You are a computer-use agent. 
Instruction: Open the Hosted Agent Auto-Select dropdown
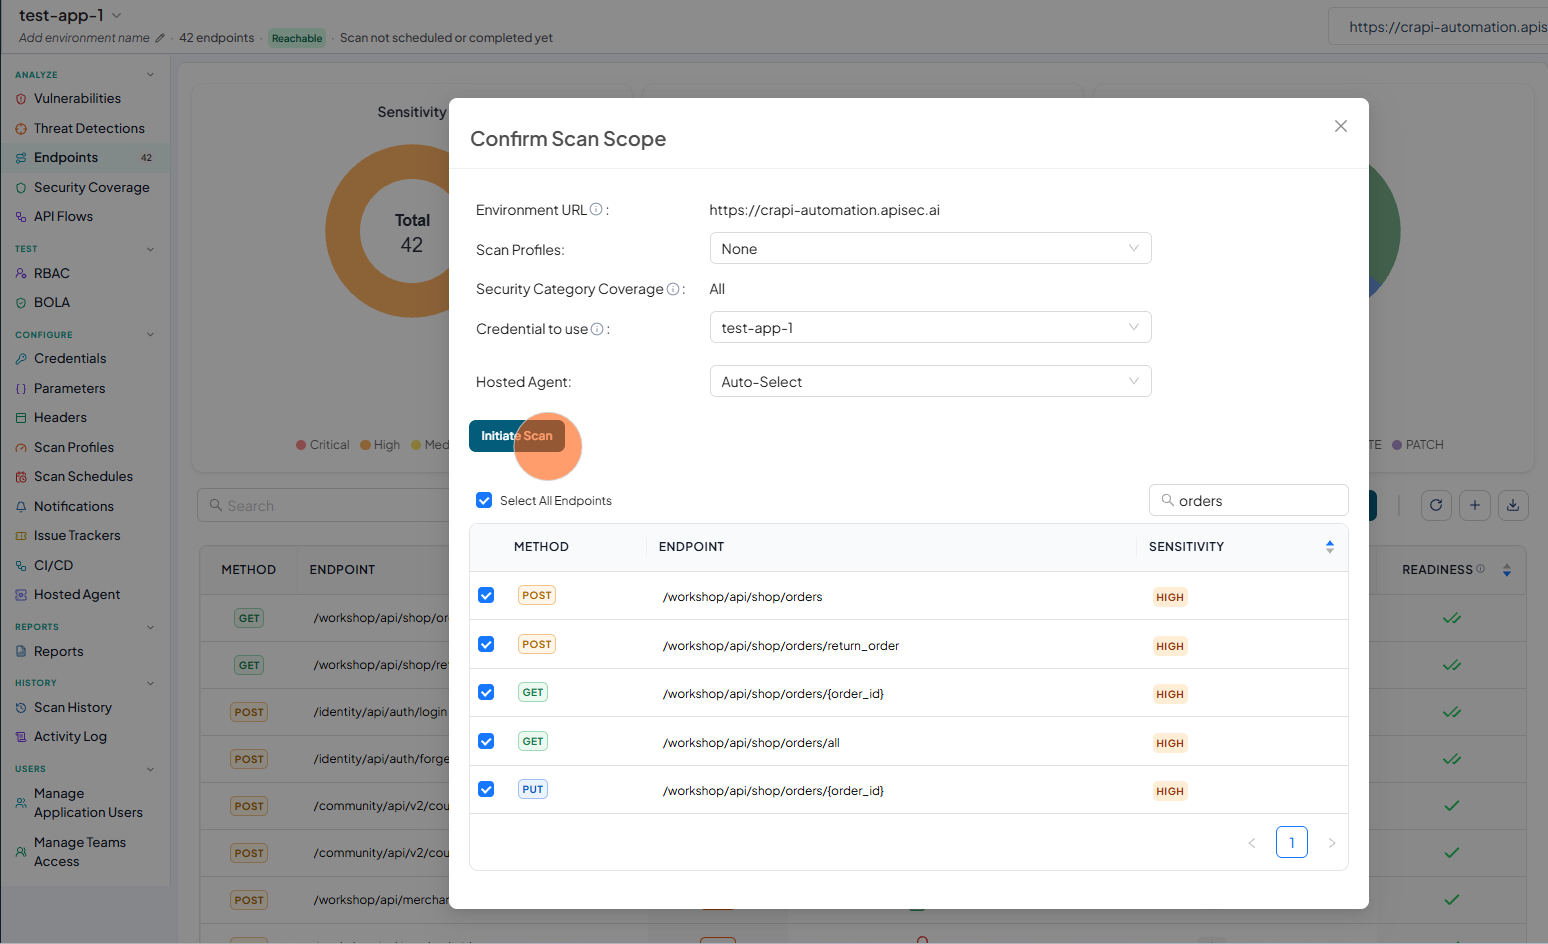(x=930, y=381)
